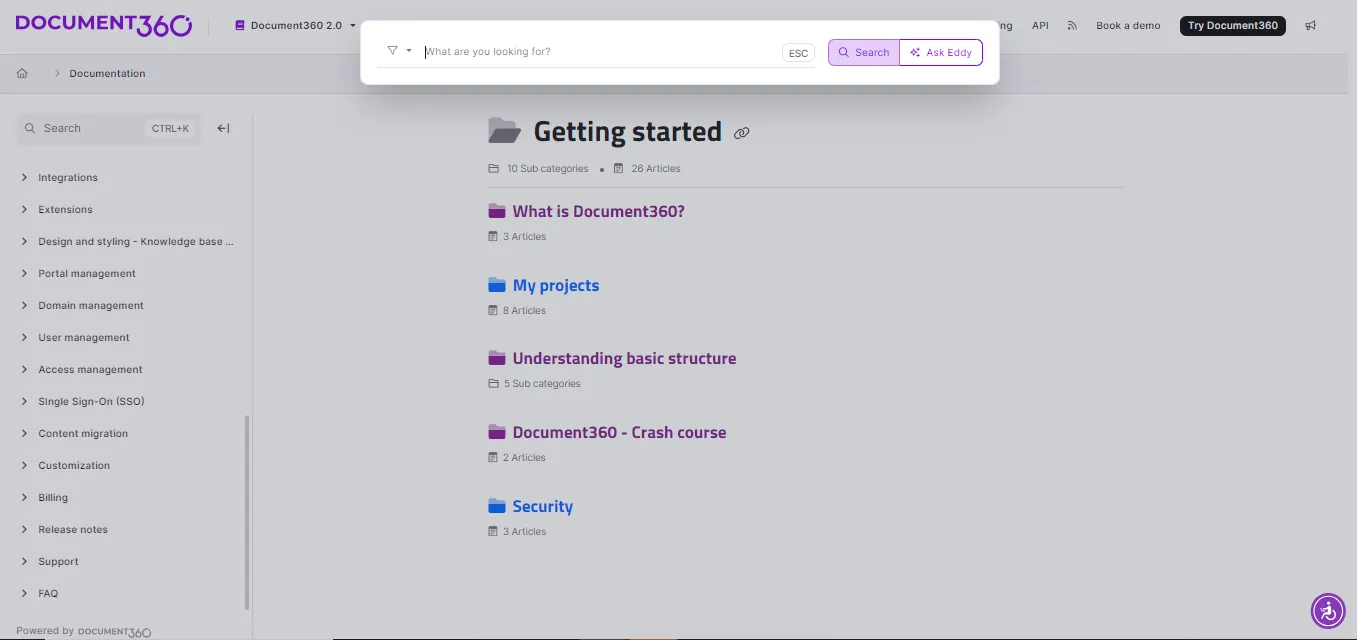The height and width of the screenshot is (640, 1357).
Task: Click the magnifier icon in sidebar search
Action: tap(30, 128)
